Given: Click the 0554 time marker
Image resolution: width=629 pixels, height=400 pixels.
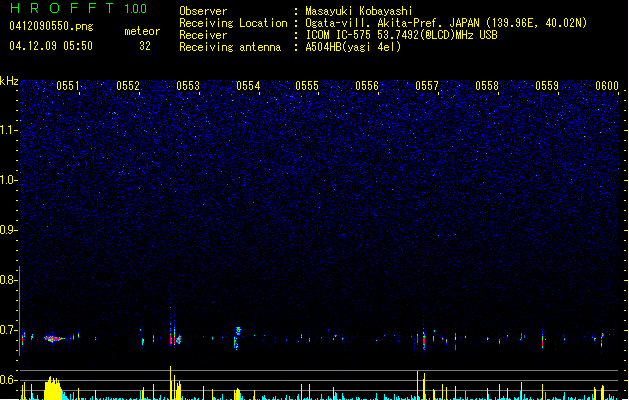Looking at the screenshot, I should tap(248, 86).
